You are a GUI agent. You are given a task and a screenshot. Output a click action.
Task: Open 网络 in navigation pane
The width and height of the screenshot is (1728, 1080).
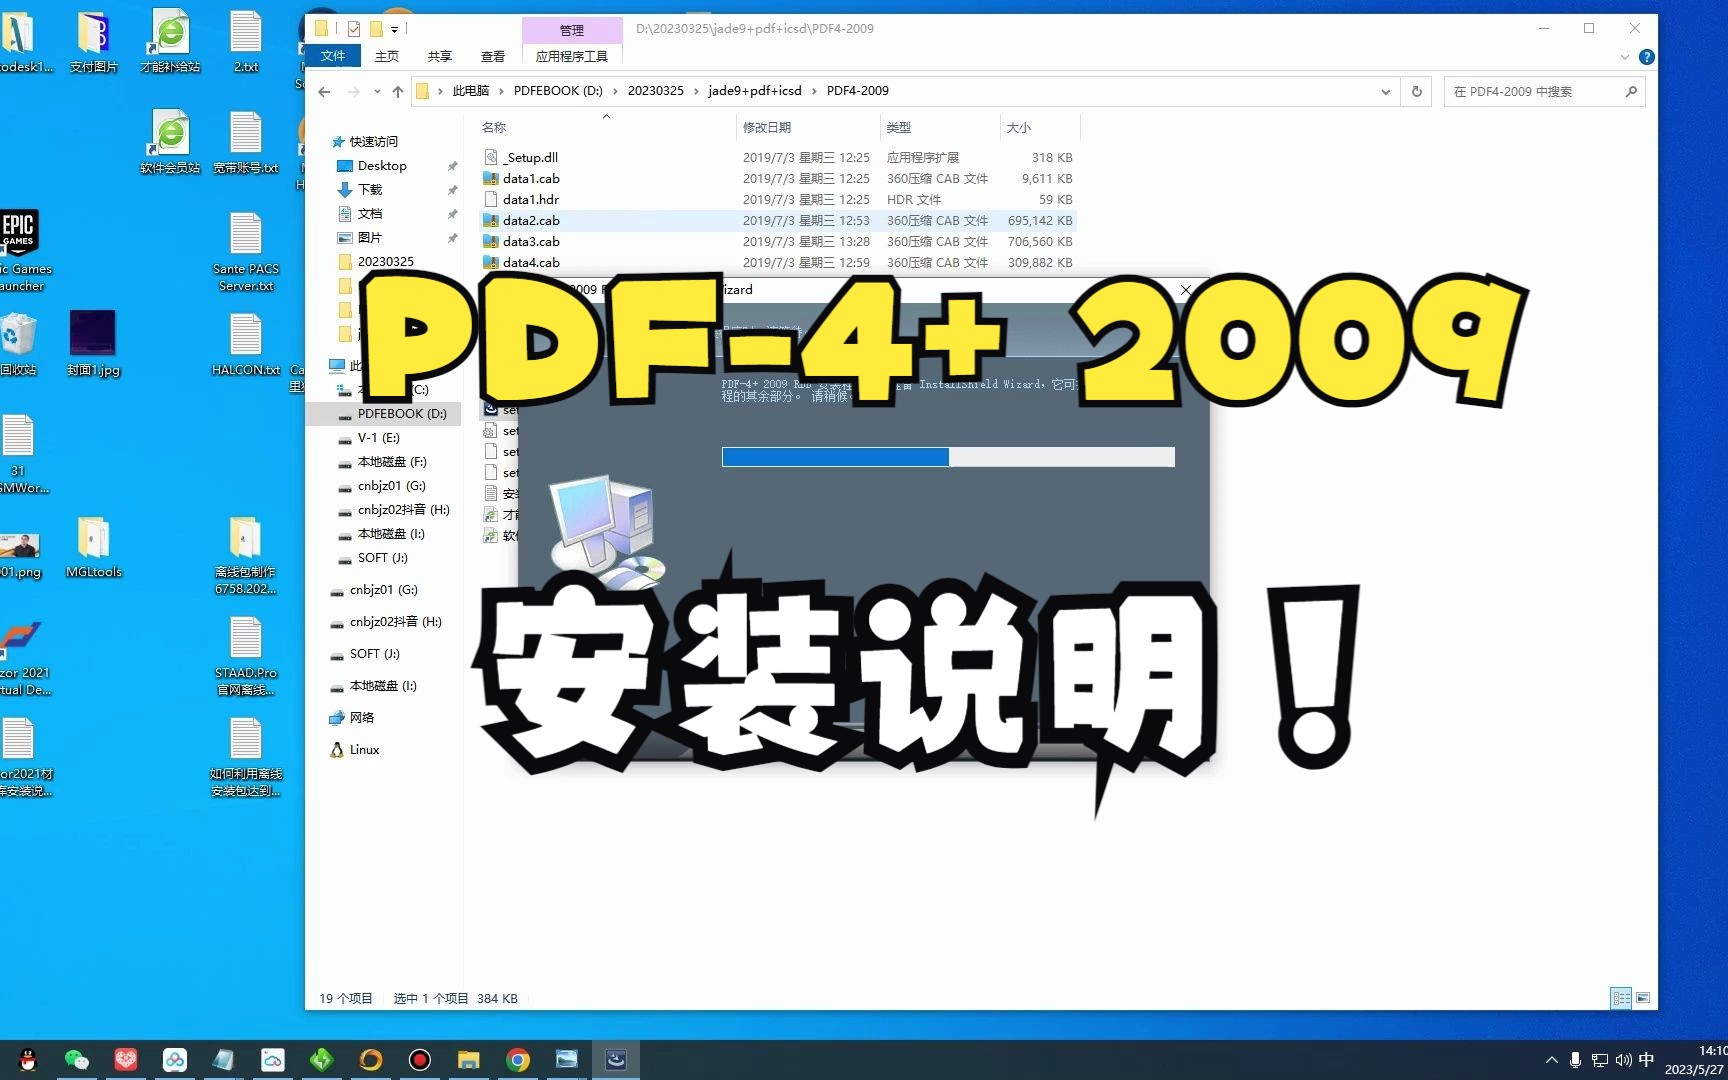tap(361, 718)
